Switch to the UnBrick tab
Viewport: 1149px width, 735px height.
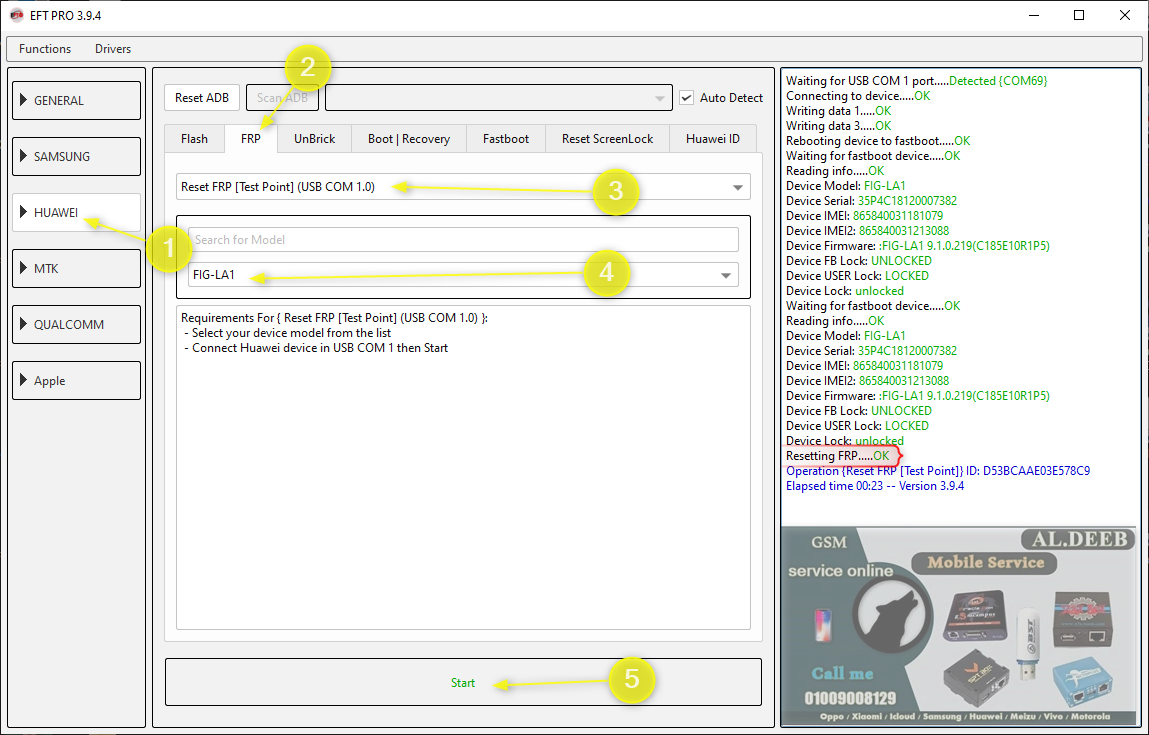click(x=314, y=138)
